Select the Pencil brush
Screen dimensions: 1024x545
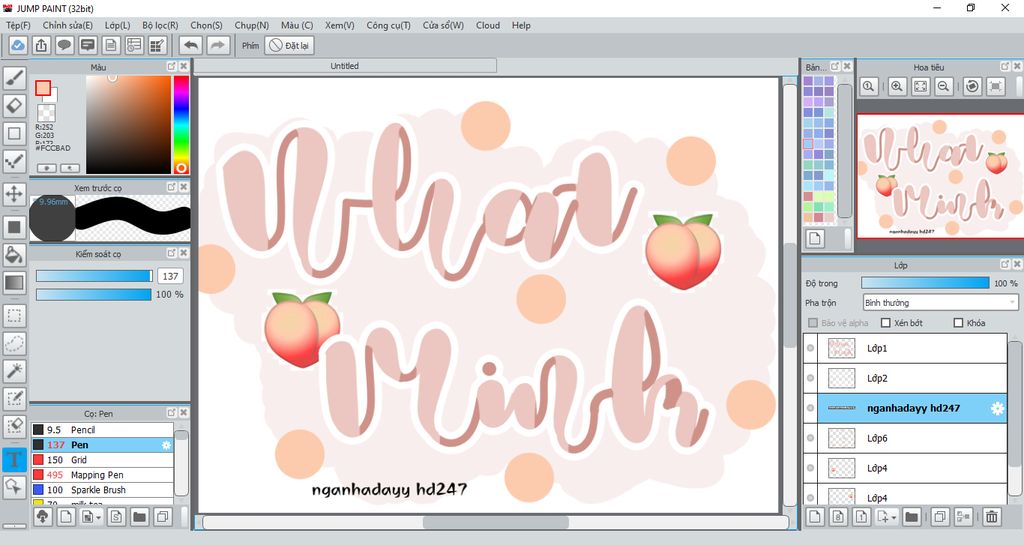point(103,430)
